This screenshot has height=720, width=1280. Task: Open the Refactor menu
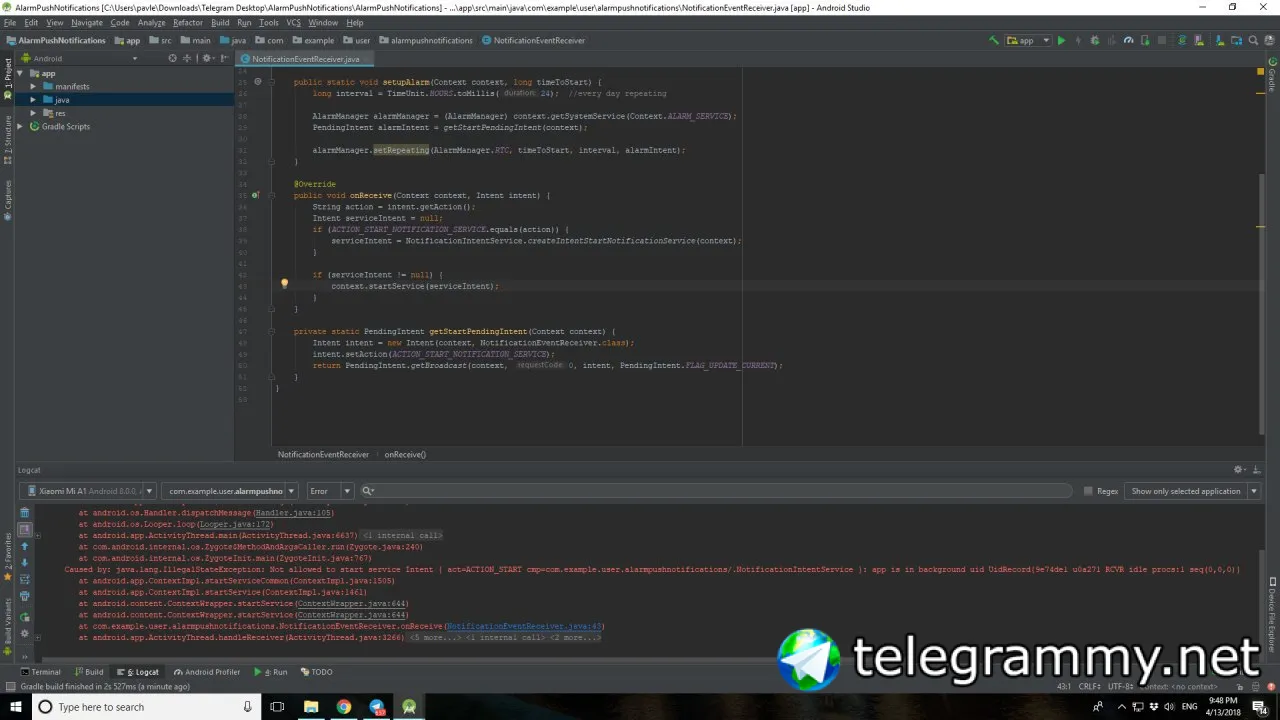point(187,22)
